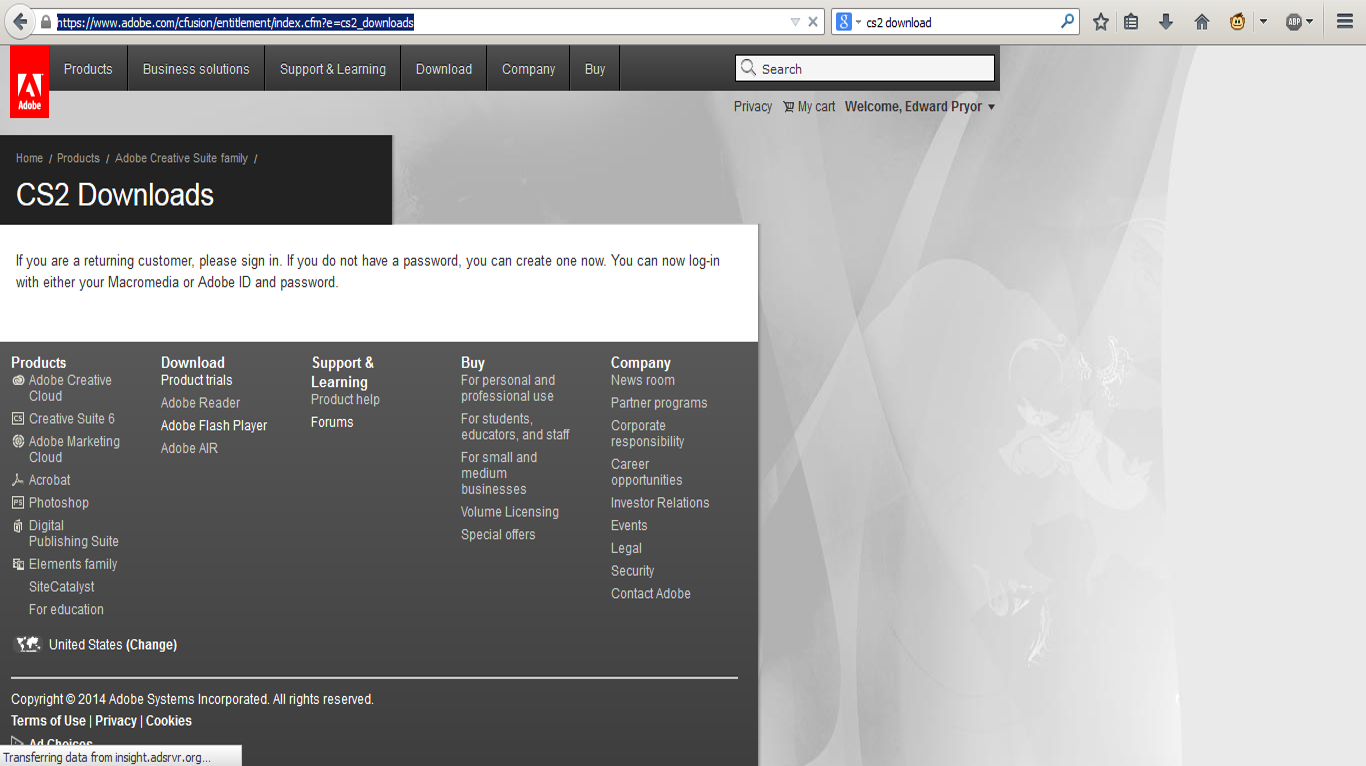Open the URL bar history dropdown arrow
The height and width of the screenshot is (766, 1366).
coord(795,22)
